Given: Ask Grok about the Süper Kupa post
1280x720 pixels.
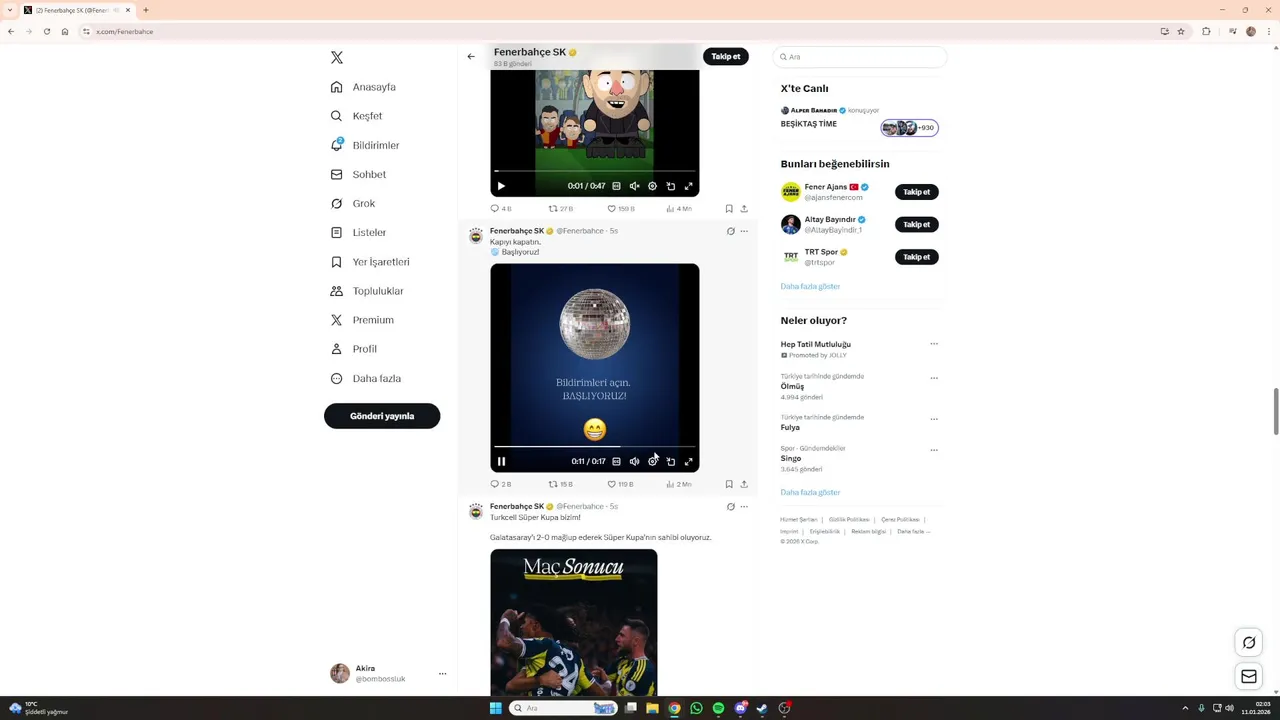Looking at the screenshot, I should pos(731,507).
